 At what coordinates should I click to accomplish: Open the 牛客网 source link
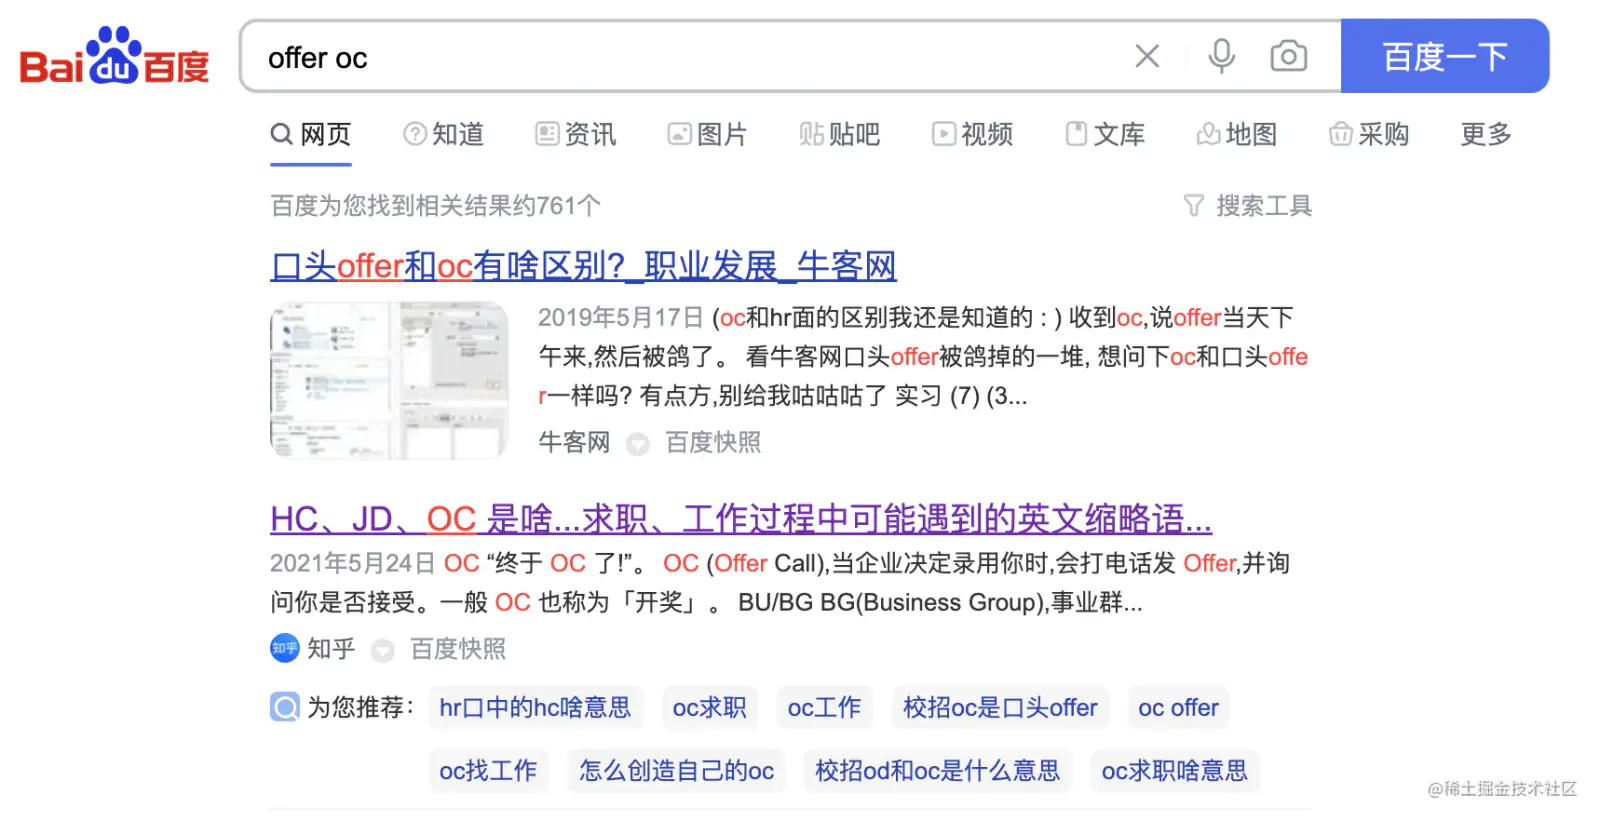point(574,442)
